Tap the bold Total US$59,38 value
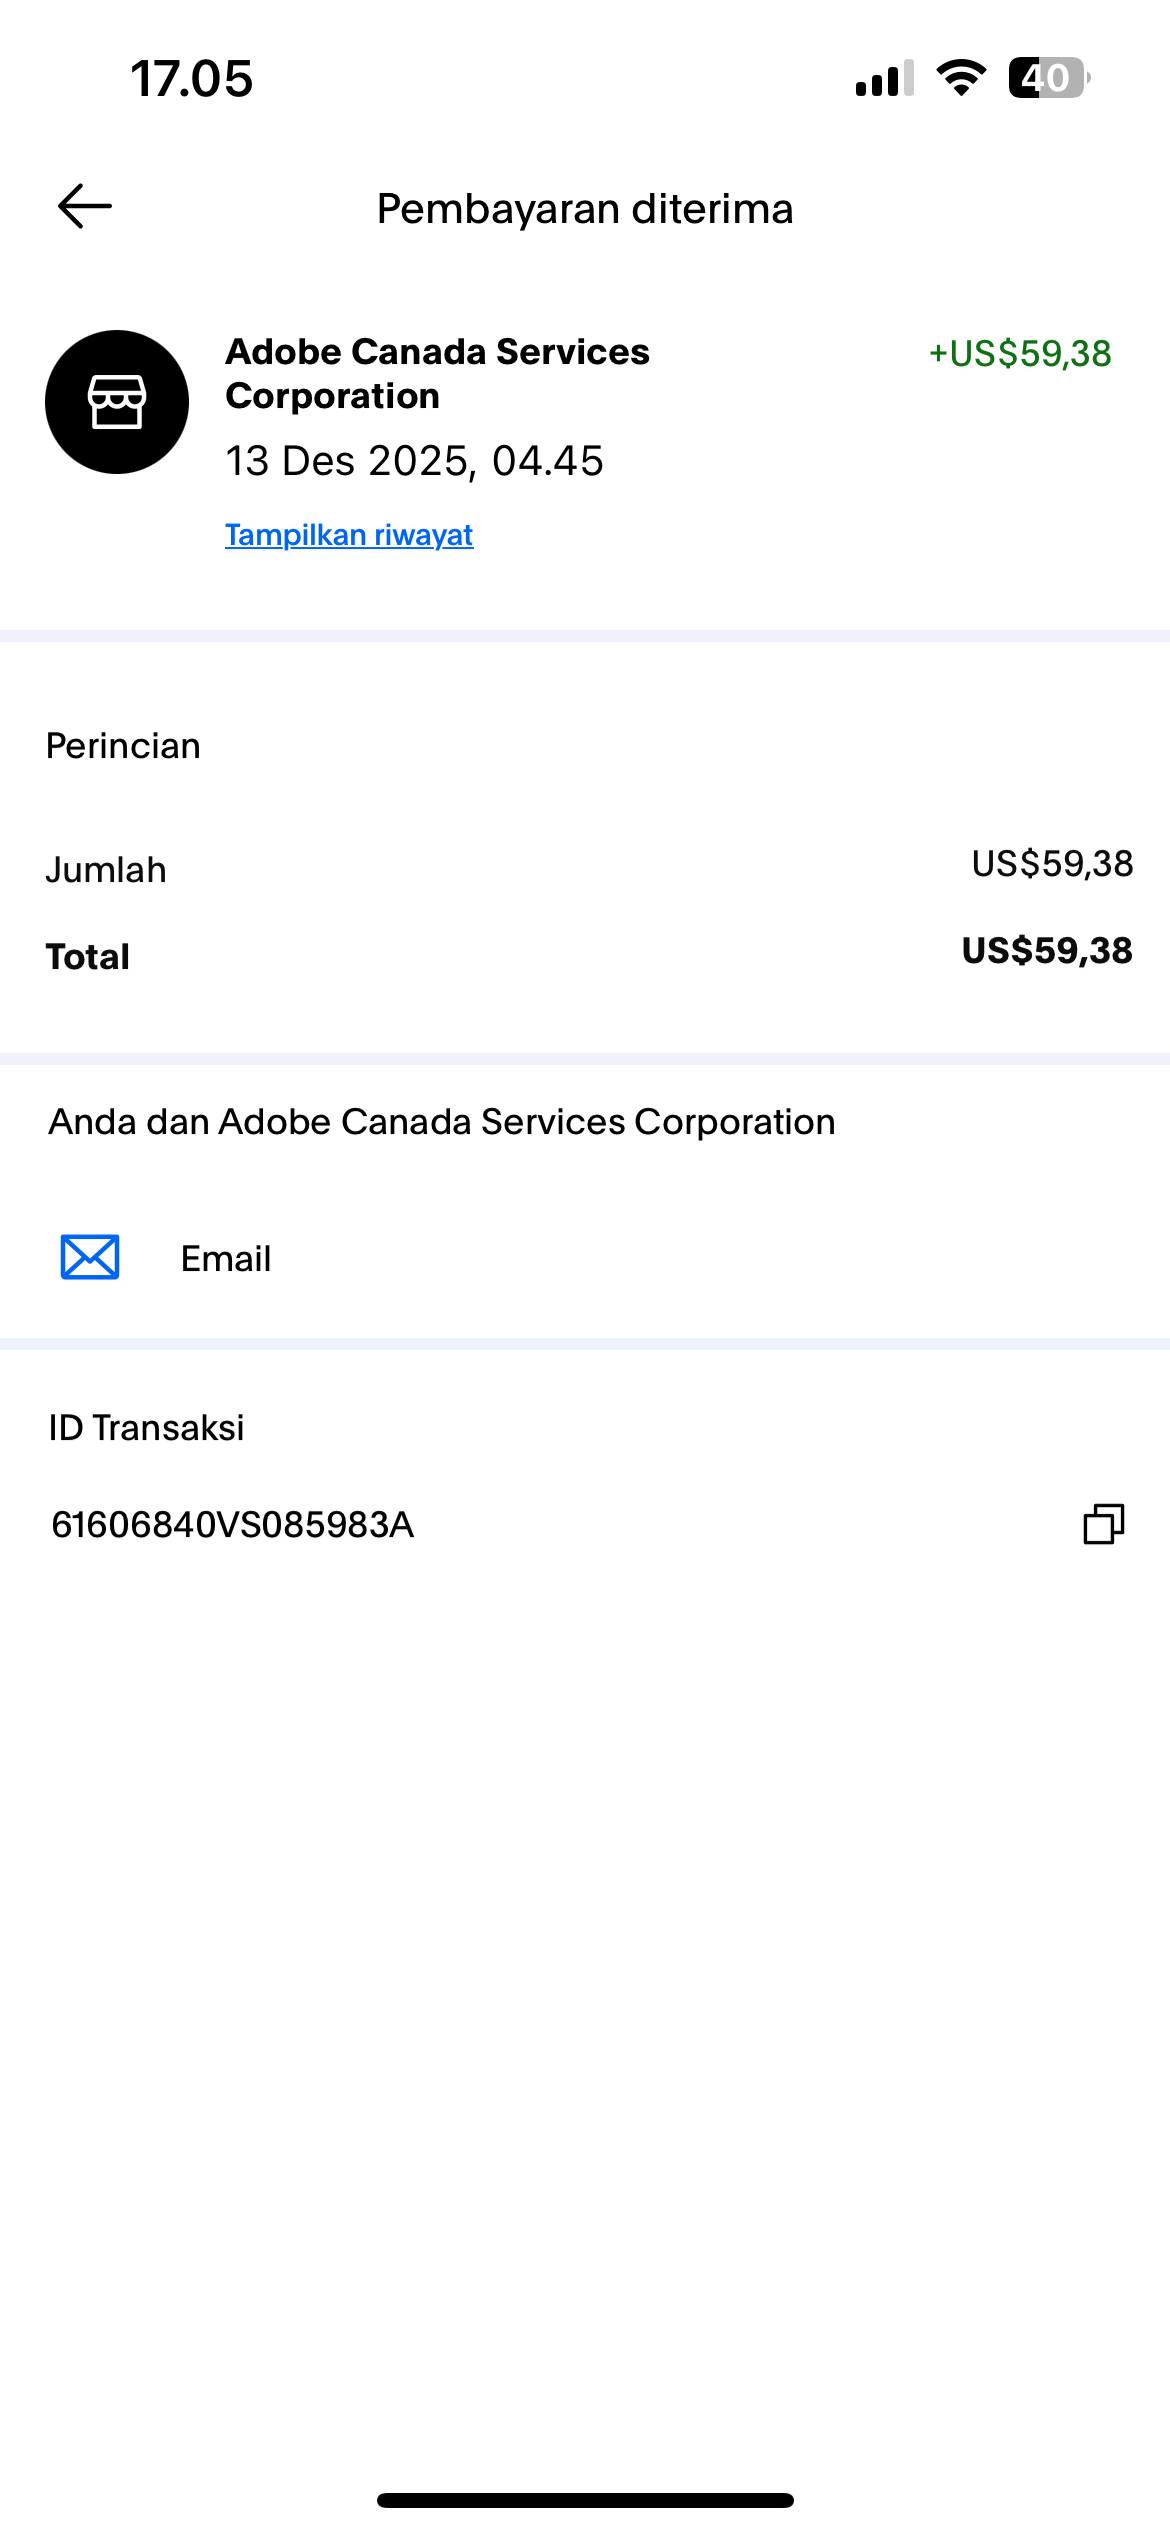The image size is (1170, 2532). coord(1047,950)
